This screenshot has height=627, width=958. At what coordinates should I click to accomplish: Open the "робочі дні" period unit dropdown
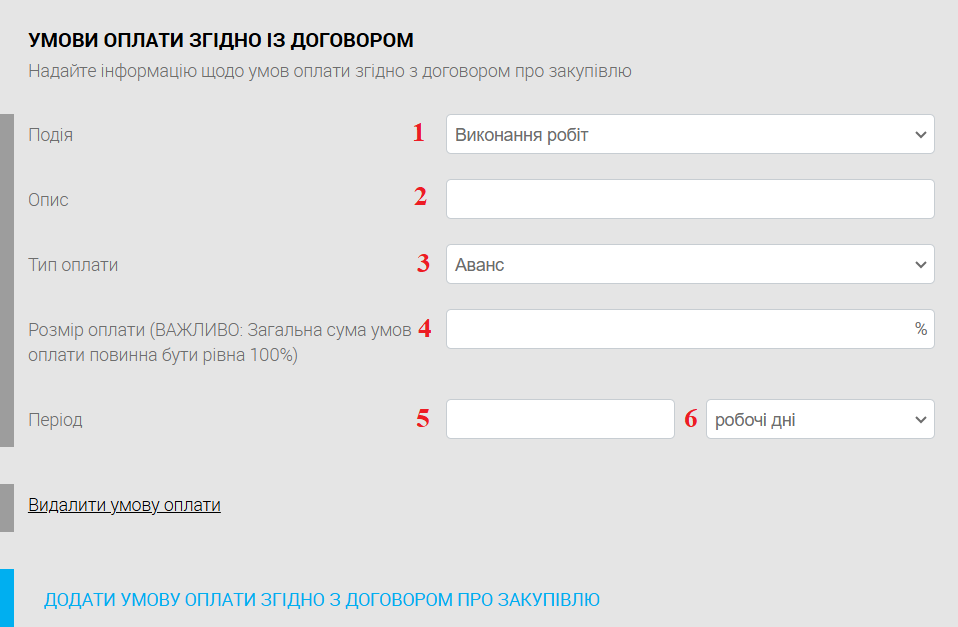pos(820,419)
